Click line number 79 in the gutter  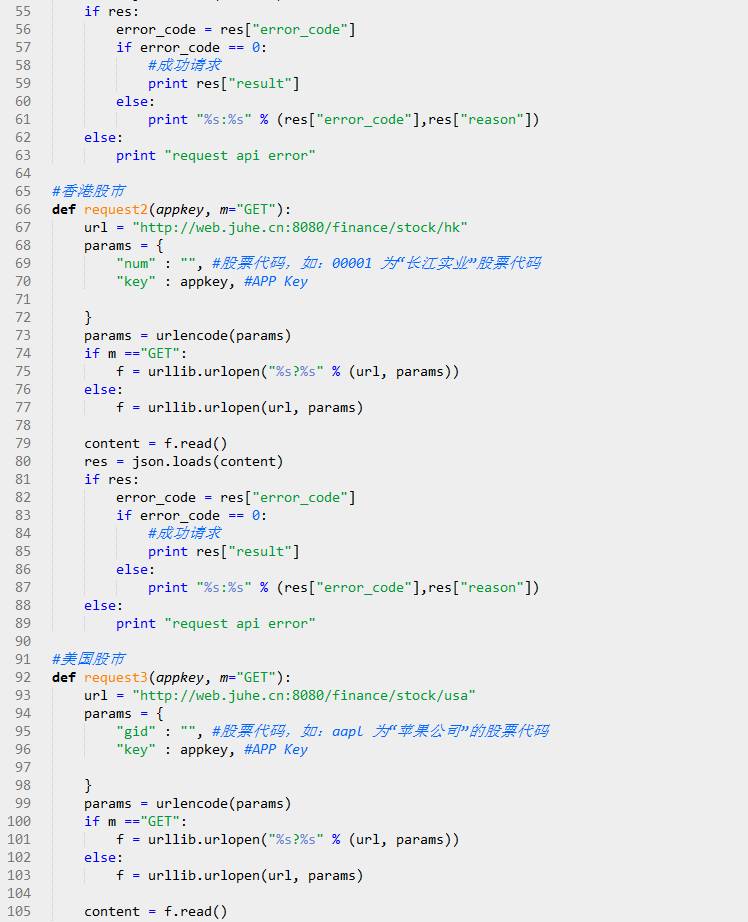tap(22, 443)
